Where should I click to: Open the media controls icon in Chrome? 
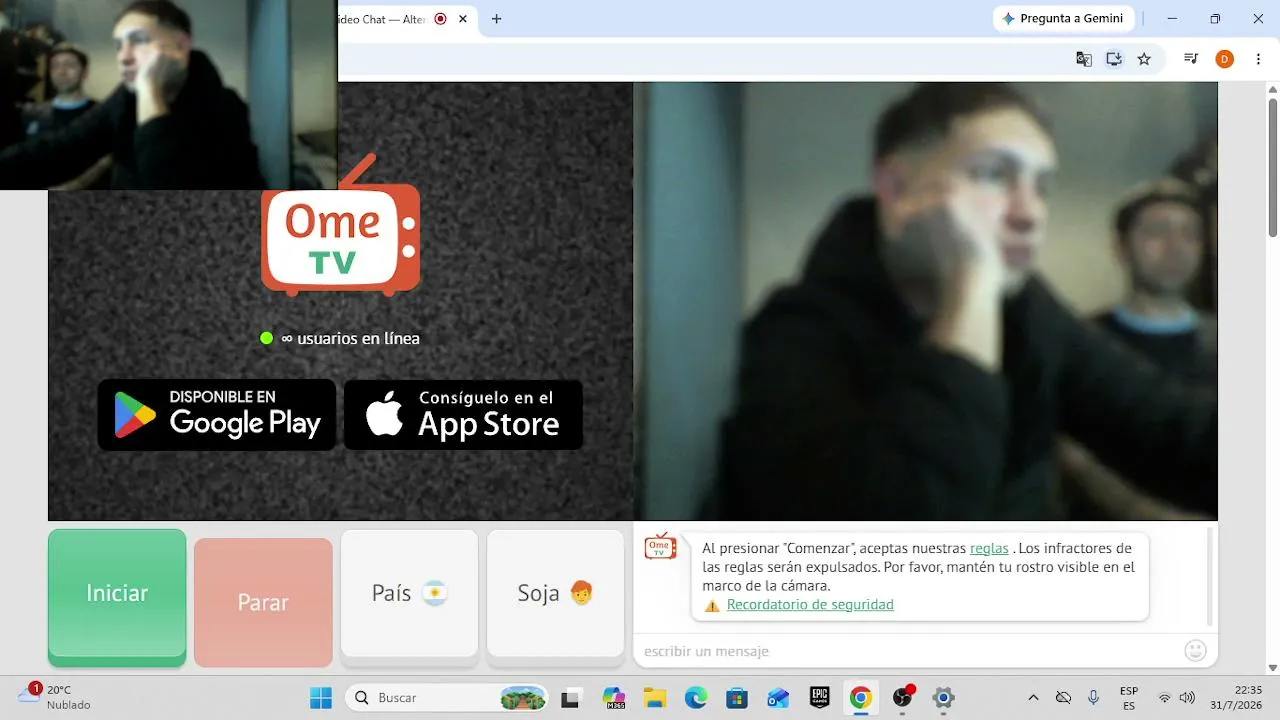coord(1191,59)
